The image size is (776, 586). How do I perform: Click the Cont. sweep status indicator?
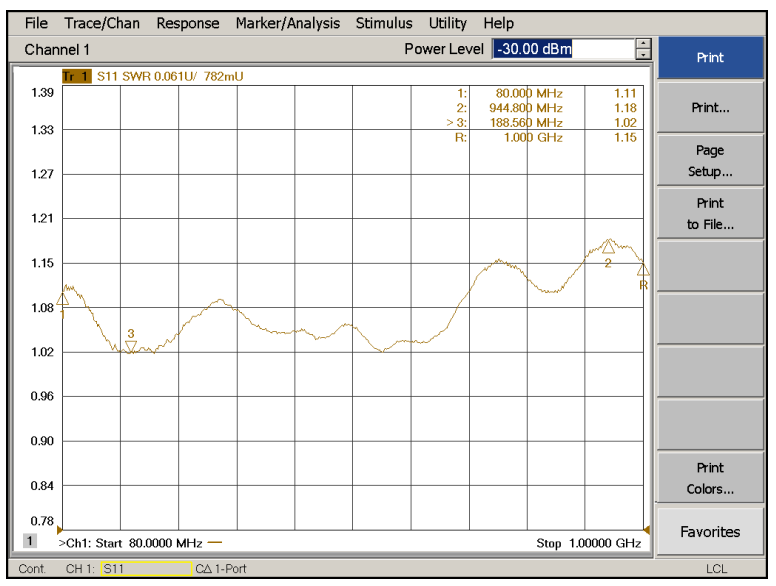click(x=32, y=569)
